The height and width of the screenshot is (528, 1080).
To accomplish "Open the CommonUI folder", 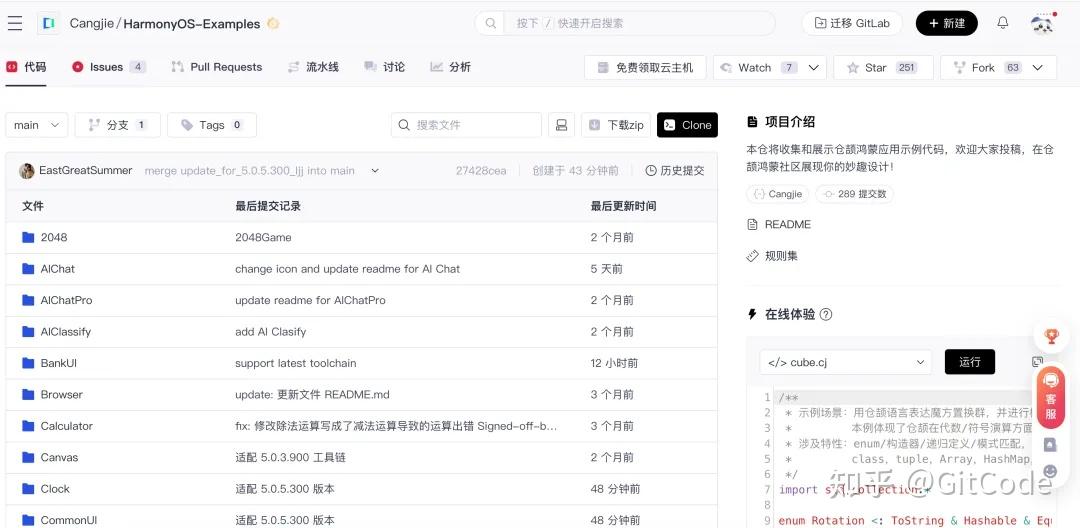I will (x=69, y=520).
